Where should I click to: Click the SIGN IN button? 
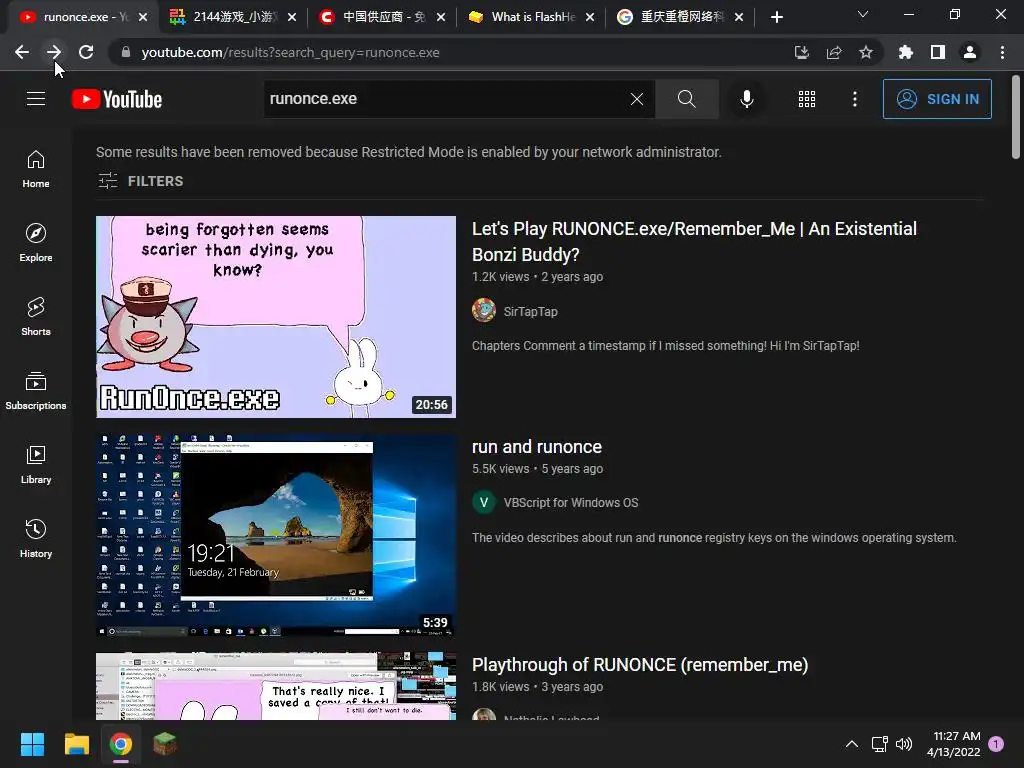pyautogui.click(x=937, y=99)
